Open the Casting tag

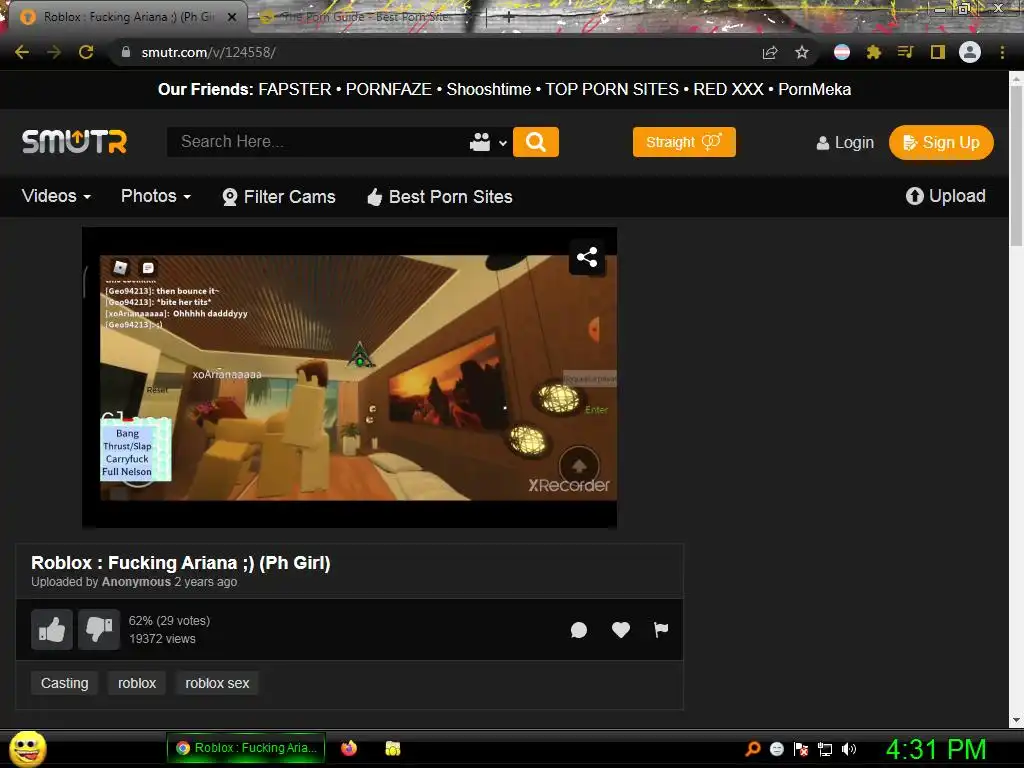[65, 683]
